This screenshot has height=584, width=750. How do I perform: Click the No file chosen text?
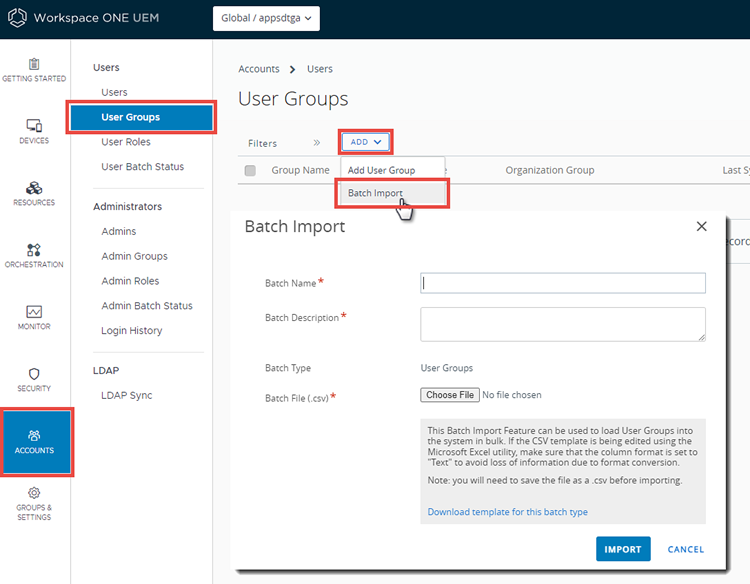(x=511, y=395)
